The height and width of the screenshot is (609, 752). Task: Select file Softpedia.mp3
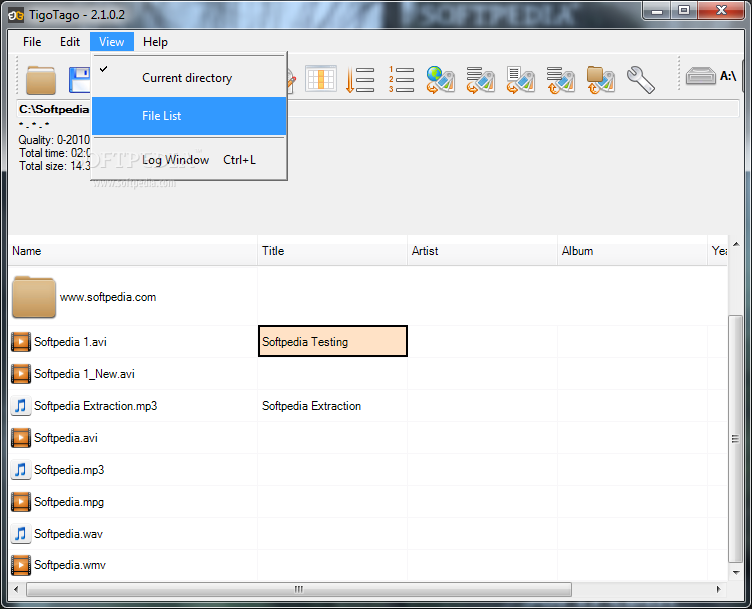[69, 470]
